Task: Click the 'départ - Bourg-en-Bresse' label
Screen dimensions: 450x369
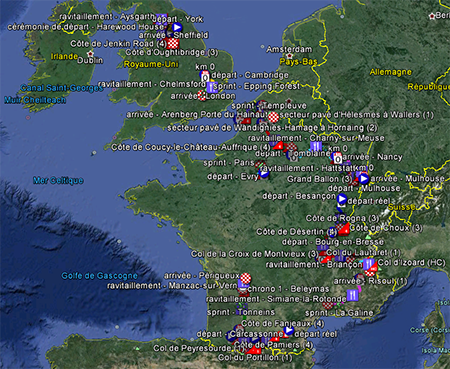Action: pyautogui.click(x=333, y=242)
